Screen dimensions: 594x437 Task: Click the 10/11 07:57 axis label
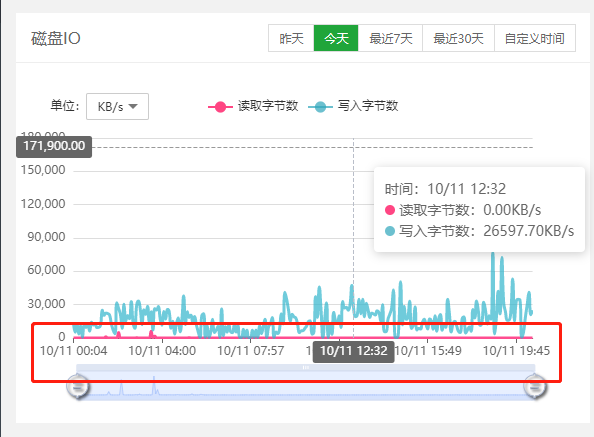click(x=250, y=351)
